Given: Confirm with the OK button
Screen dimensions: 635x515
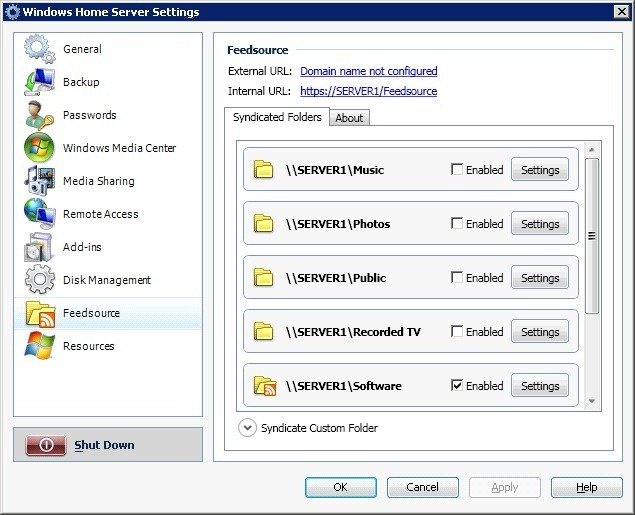Looking at the screenshot, I should [341, 487].
